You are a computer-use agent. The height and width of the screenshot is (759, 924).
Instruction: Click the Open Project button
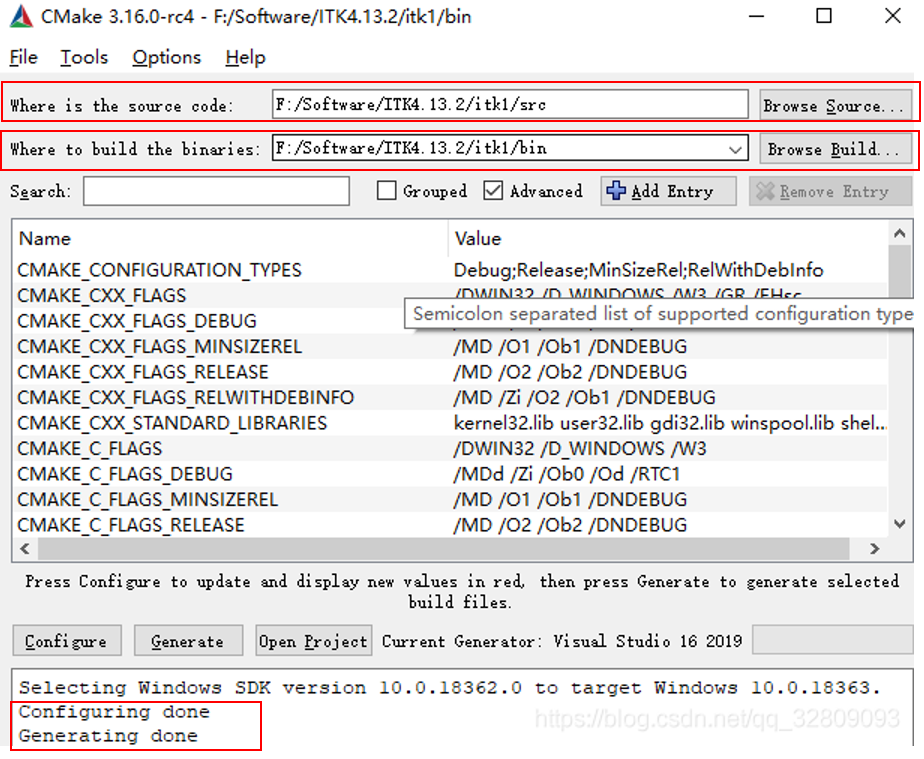pos(314,641)
